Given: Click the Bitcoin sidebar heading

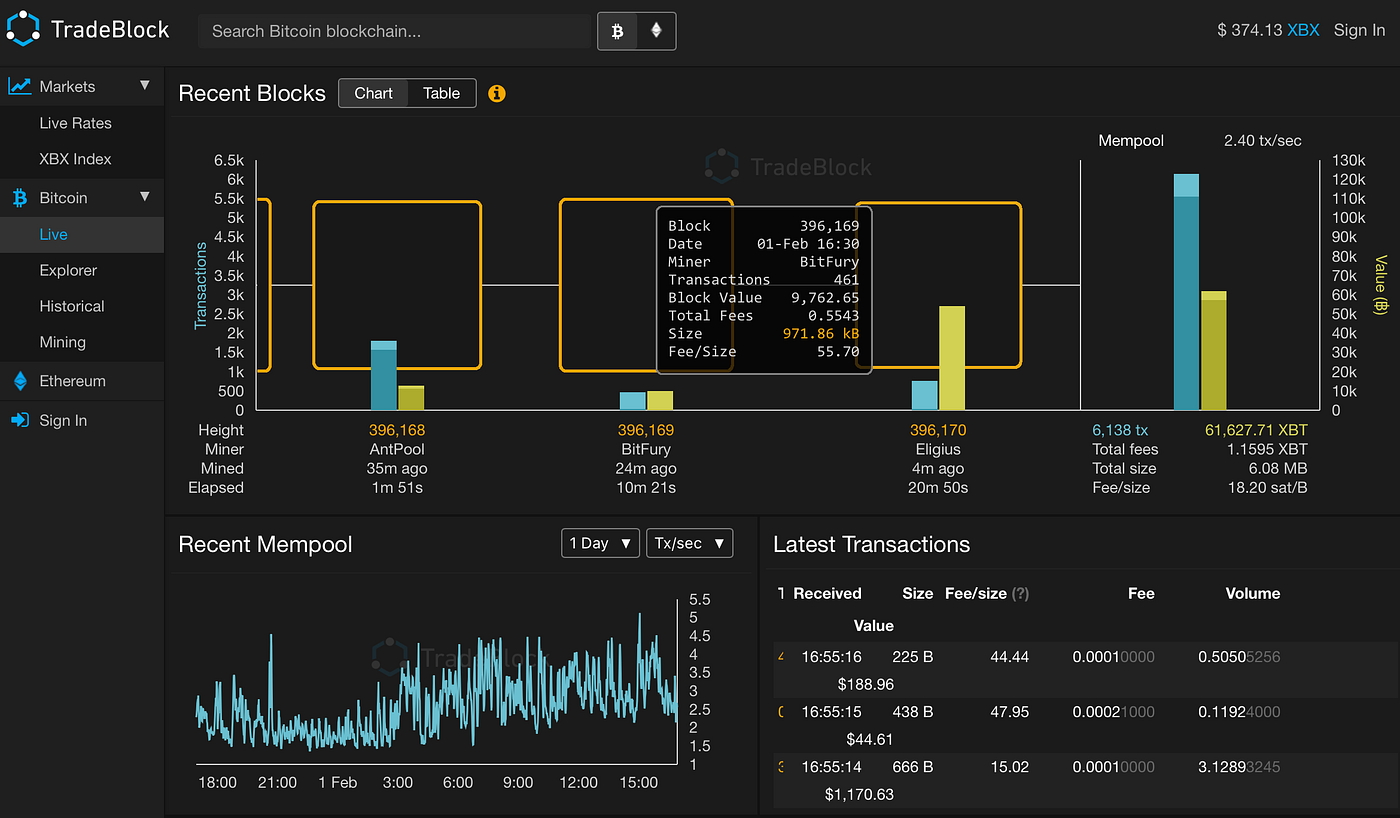Looking at the screenshot, I should coord(63,198).
